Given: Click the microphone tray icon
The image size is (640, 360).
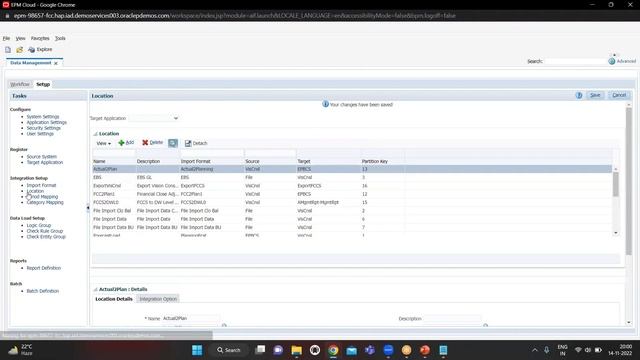Looking at the screenshot, I should click(547, 350).
